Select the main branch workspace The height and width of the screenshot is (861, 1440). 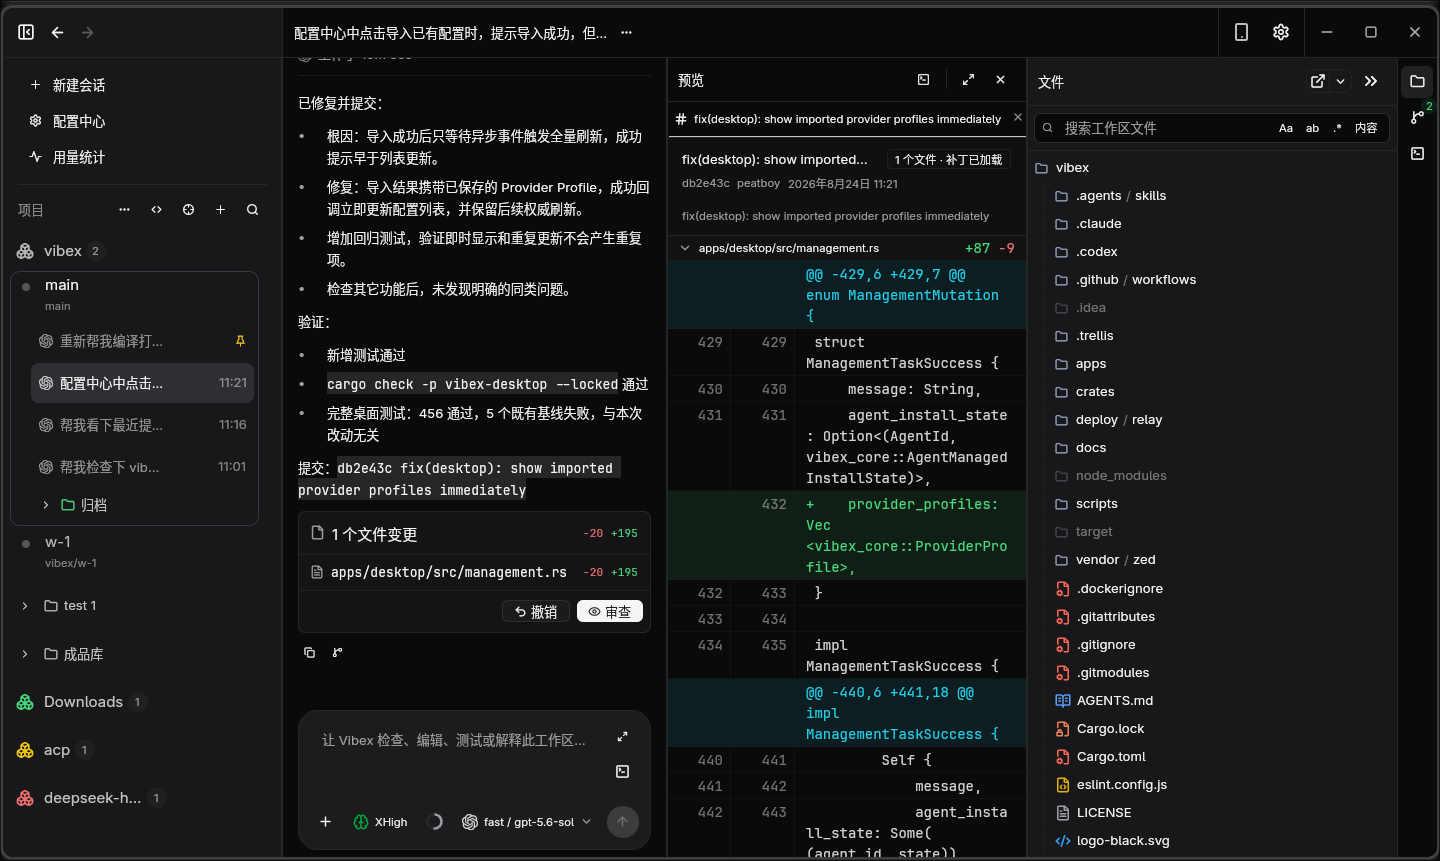(134, 295)
